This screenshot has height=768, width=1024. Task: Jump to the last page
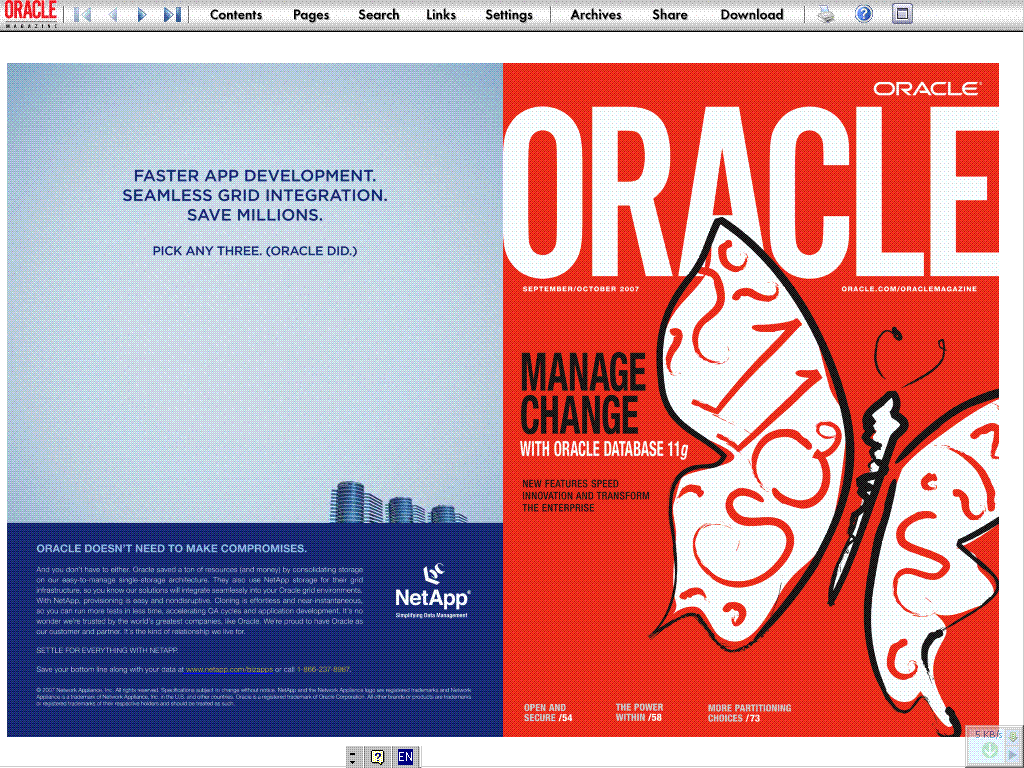pyautogui.click(x=172, y=15)
